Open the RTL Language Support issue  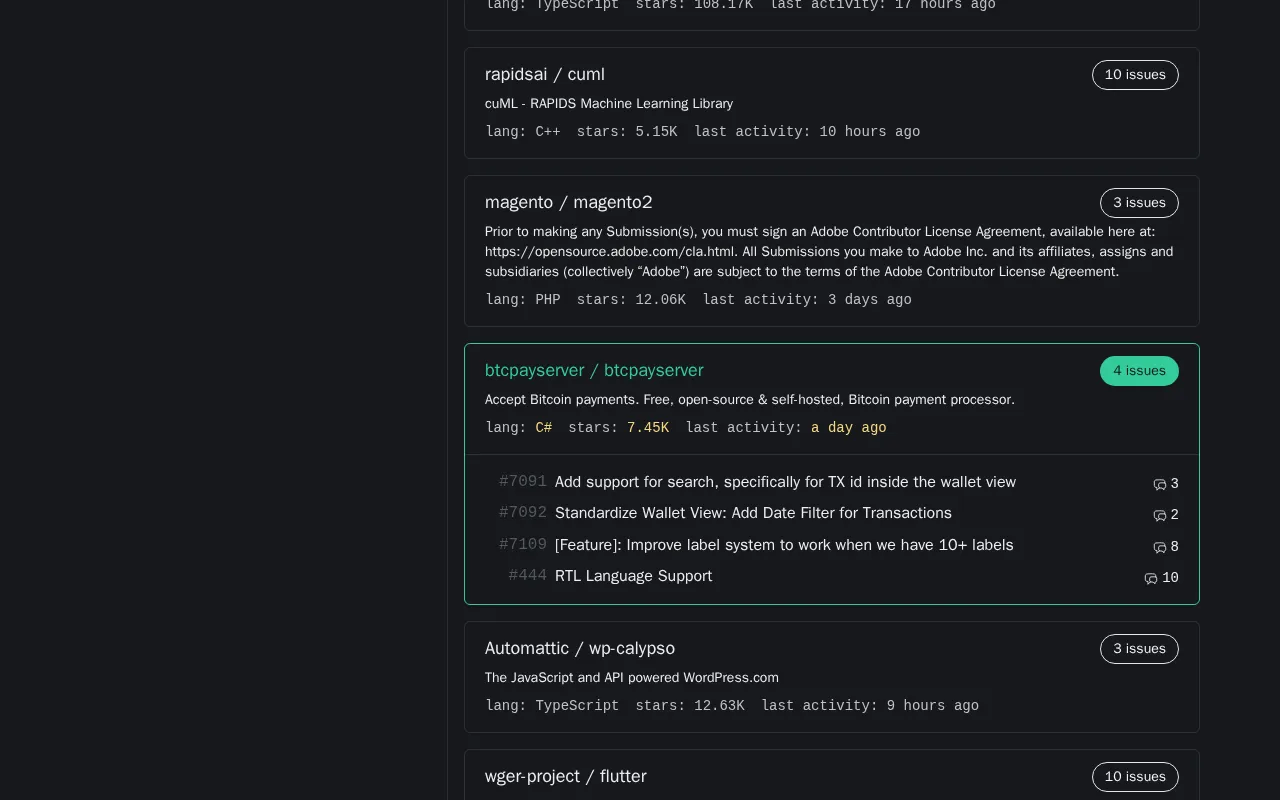coord(633,576)
